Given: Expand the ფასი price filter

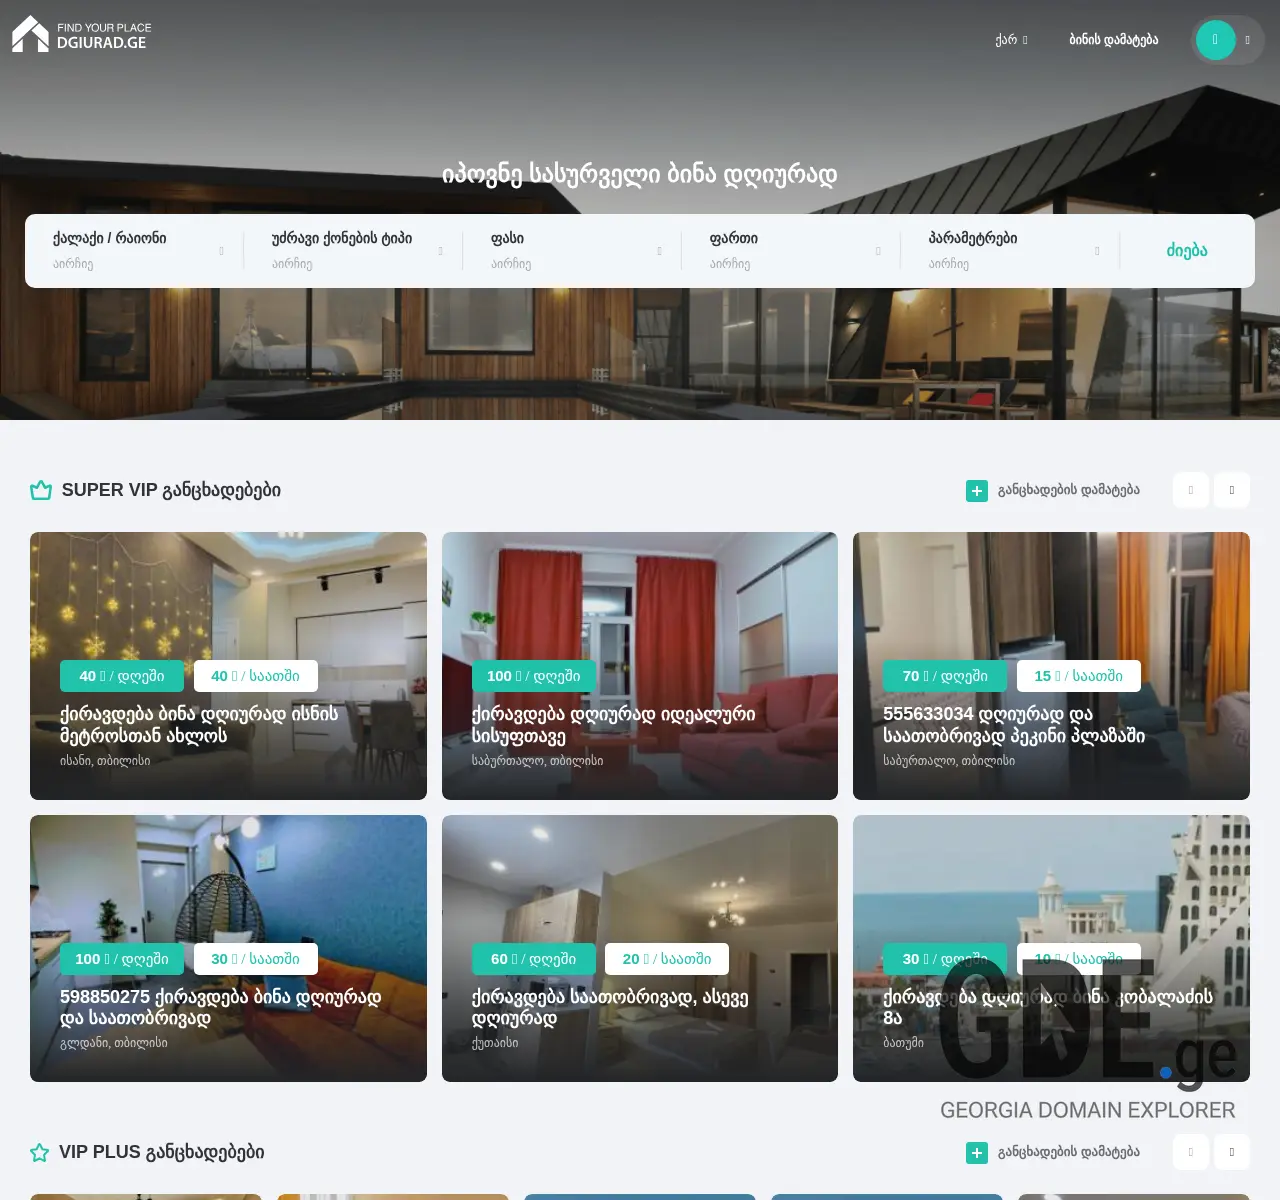Looking at the screenshot, I should tap(571, 250).
